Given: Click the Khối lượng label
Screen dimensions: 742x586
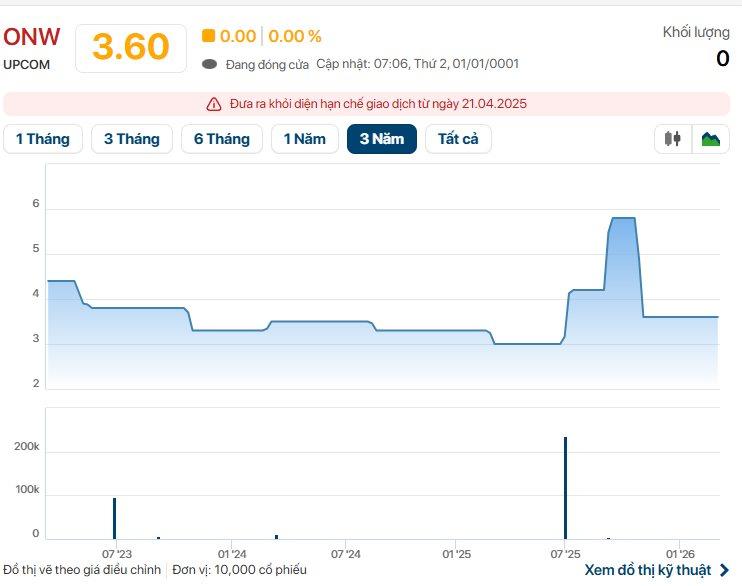Looking at the screenshot, I should click(696, 32).
